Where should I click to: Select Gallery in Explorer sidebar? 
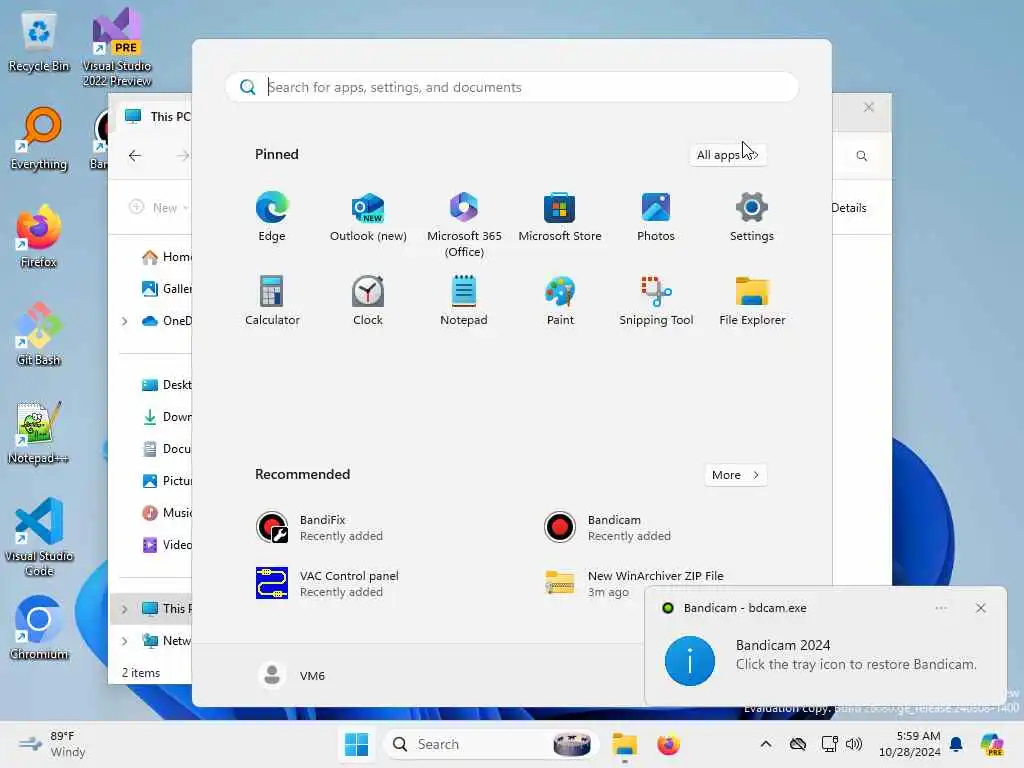(x=166, y=289)
